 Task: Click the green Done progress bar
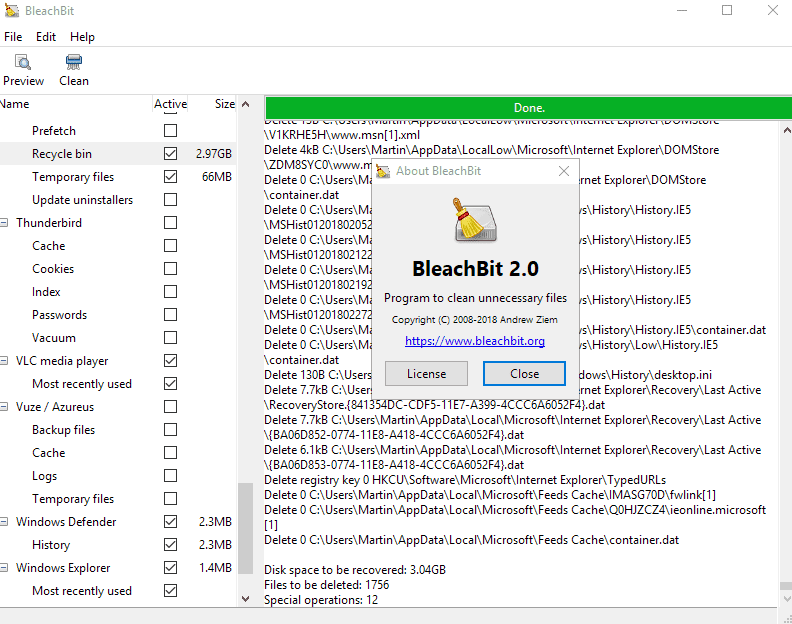[528, 108]
